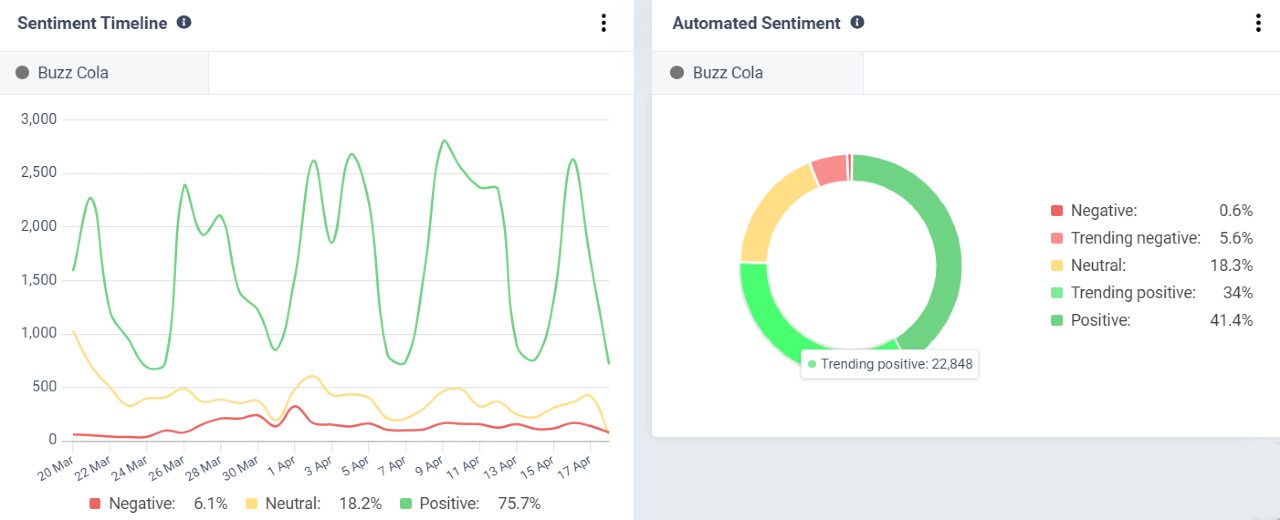Click Trending negative legend entry
Viewport: 1280px width, 520px height.
coord(1135,238)
